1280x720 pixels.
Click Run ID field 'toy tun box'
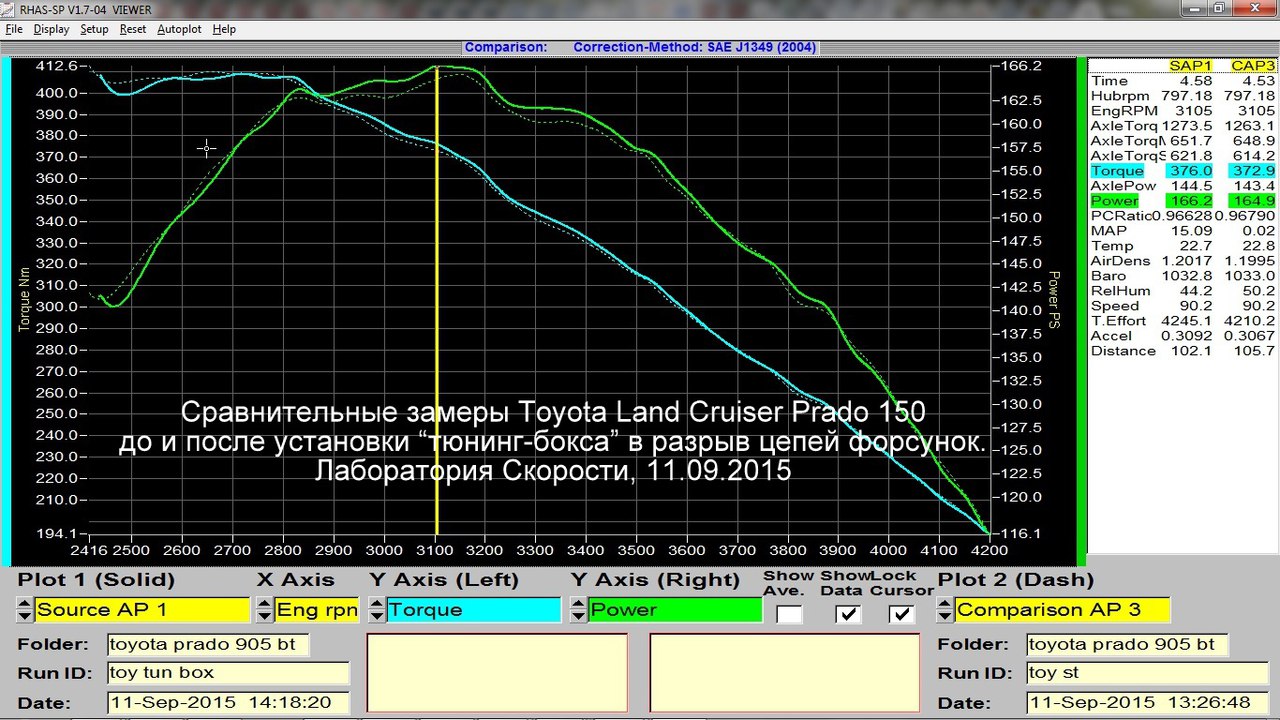(x=228, y=672)
